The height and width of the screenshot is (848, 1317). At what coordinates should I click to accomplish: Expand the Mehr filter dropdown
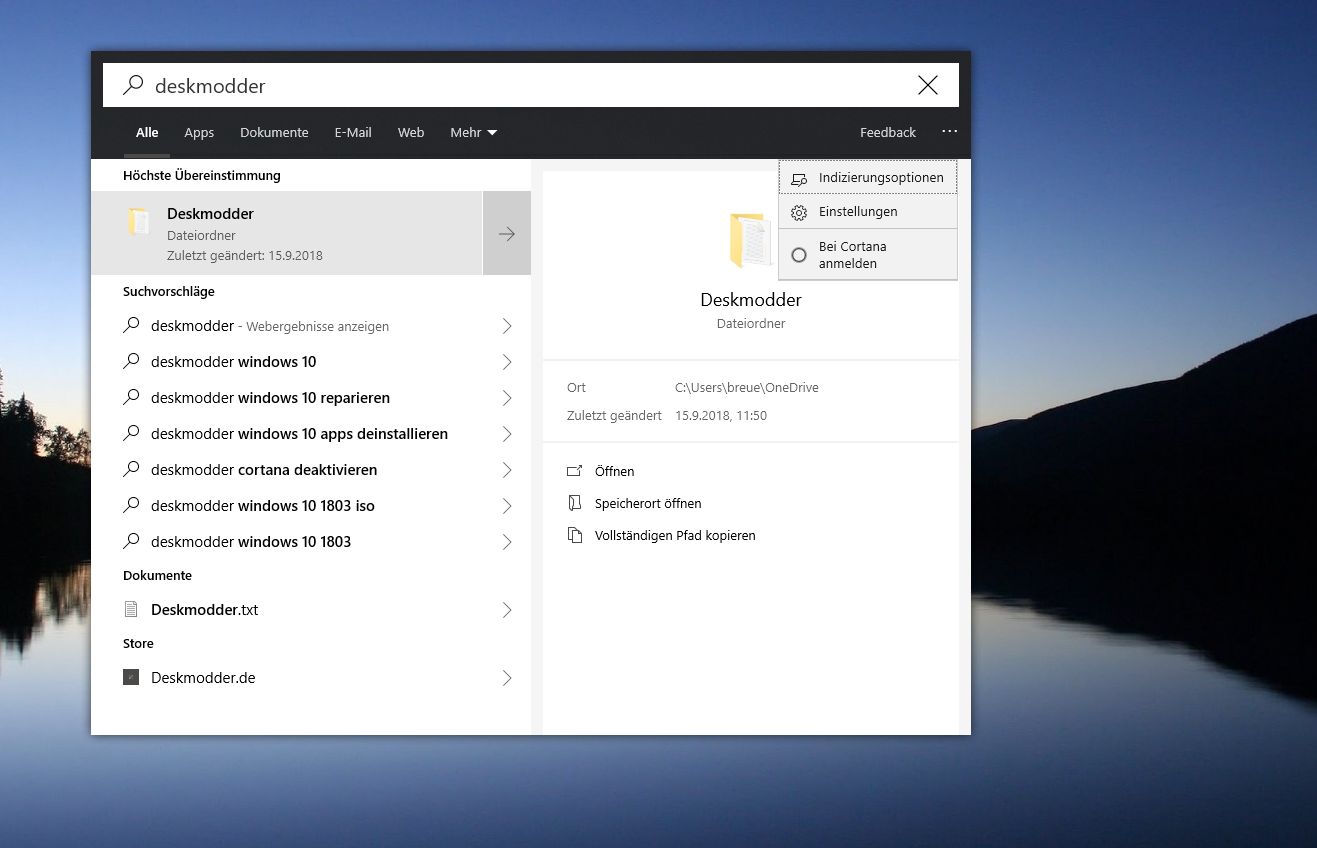474,132
